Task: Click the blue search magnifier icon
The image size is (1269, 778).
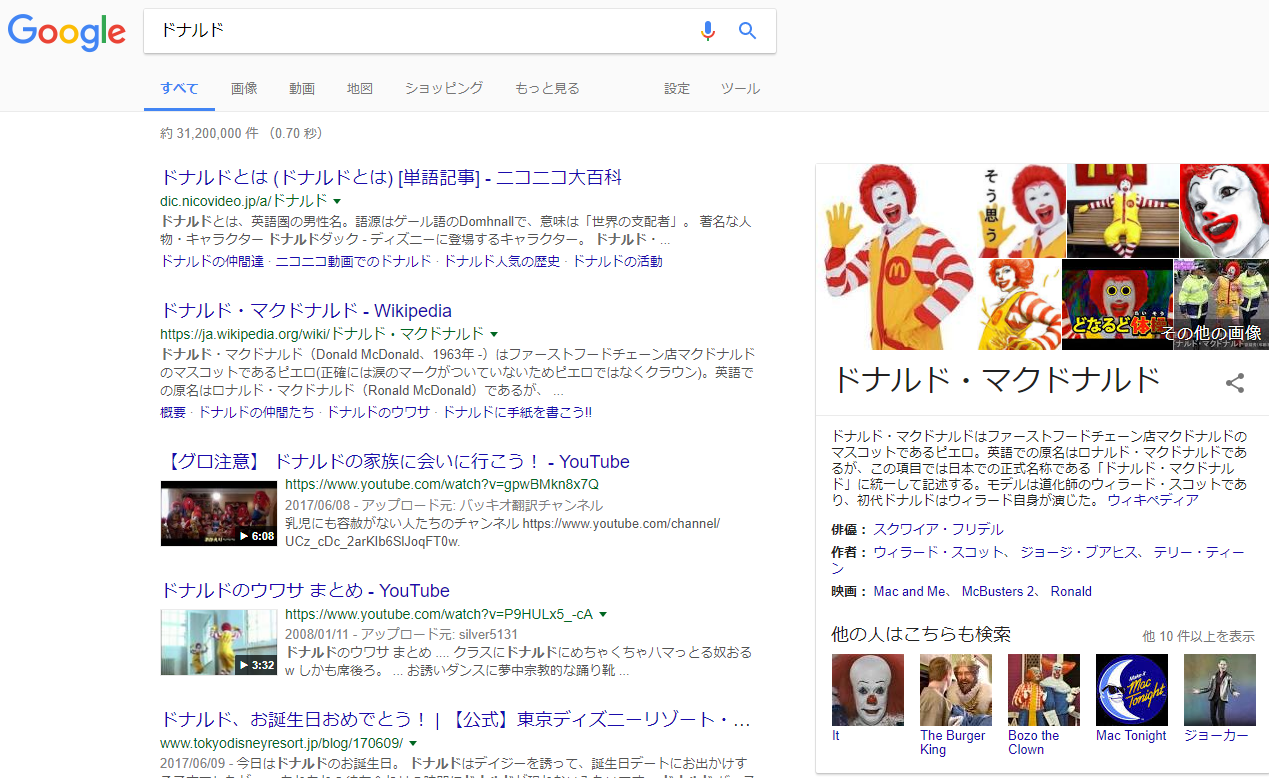Action: [747, 31]
